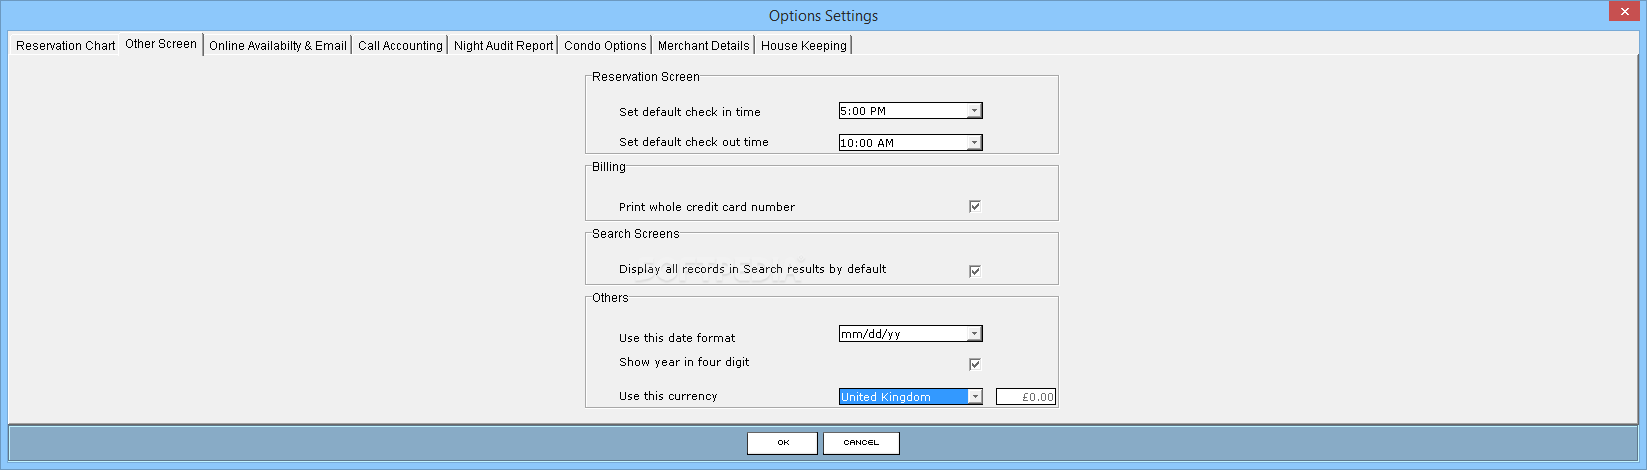Open the Online Availability & Email tab
Viewport: 1647px width, 470px height.
[x=277, y=45]
